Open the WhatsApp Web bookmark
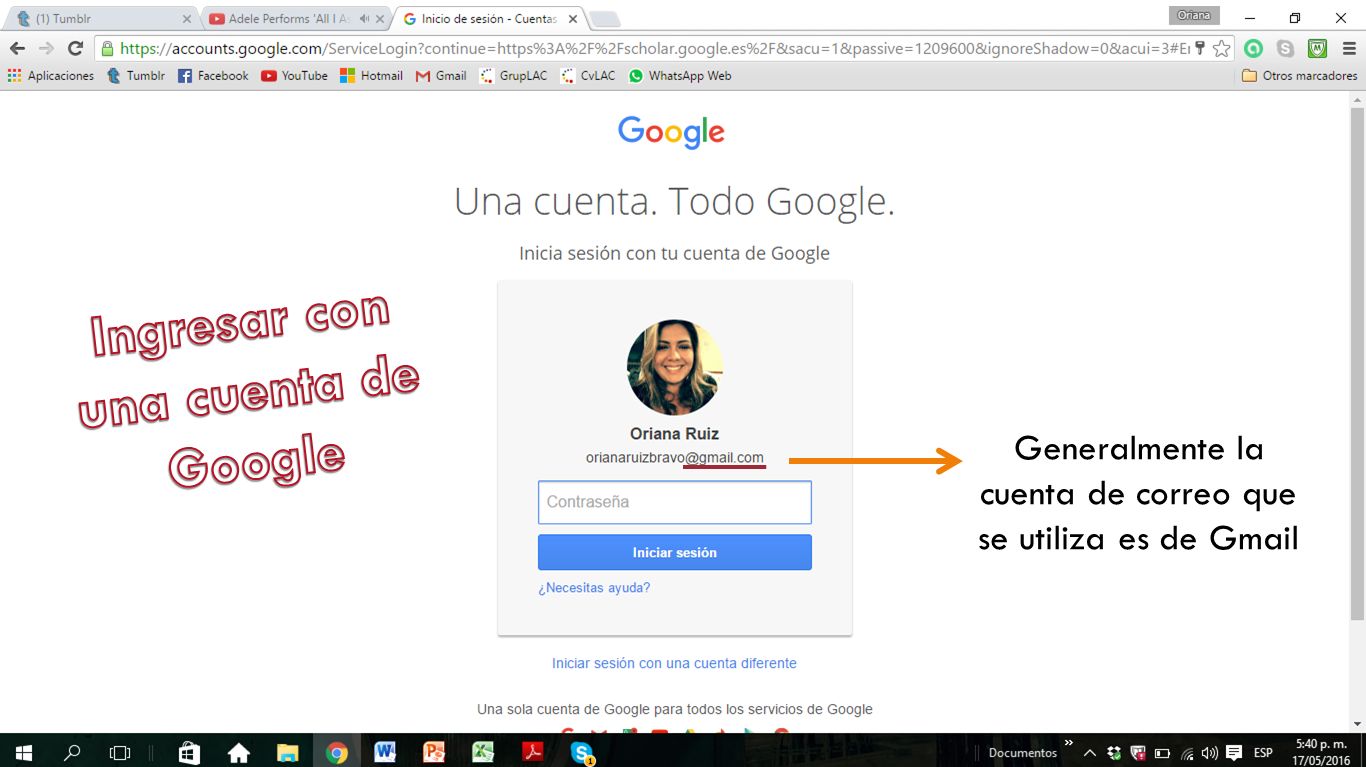 (680, 76)
